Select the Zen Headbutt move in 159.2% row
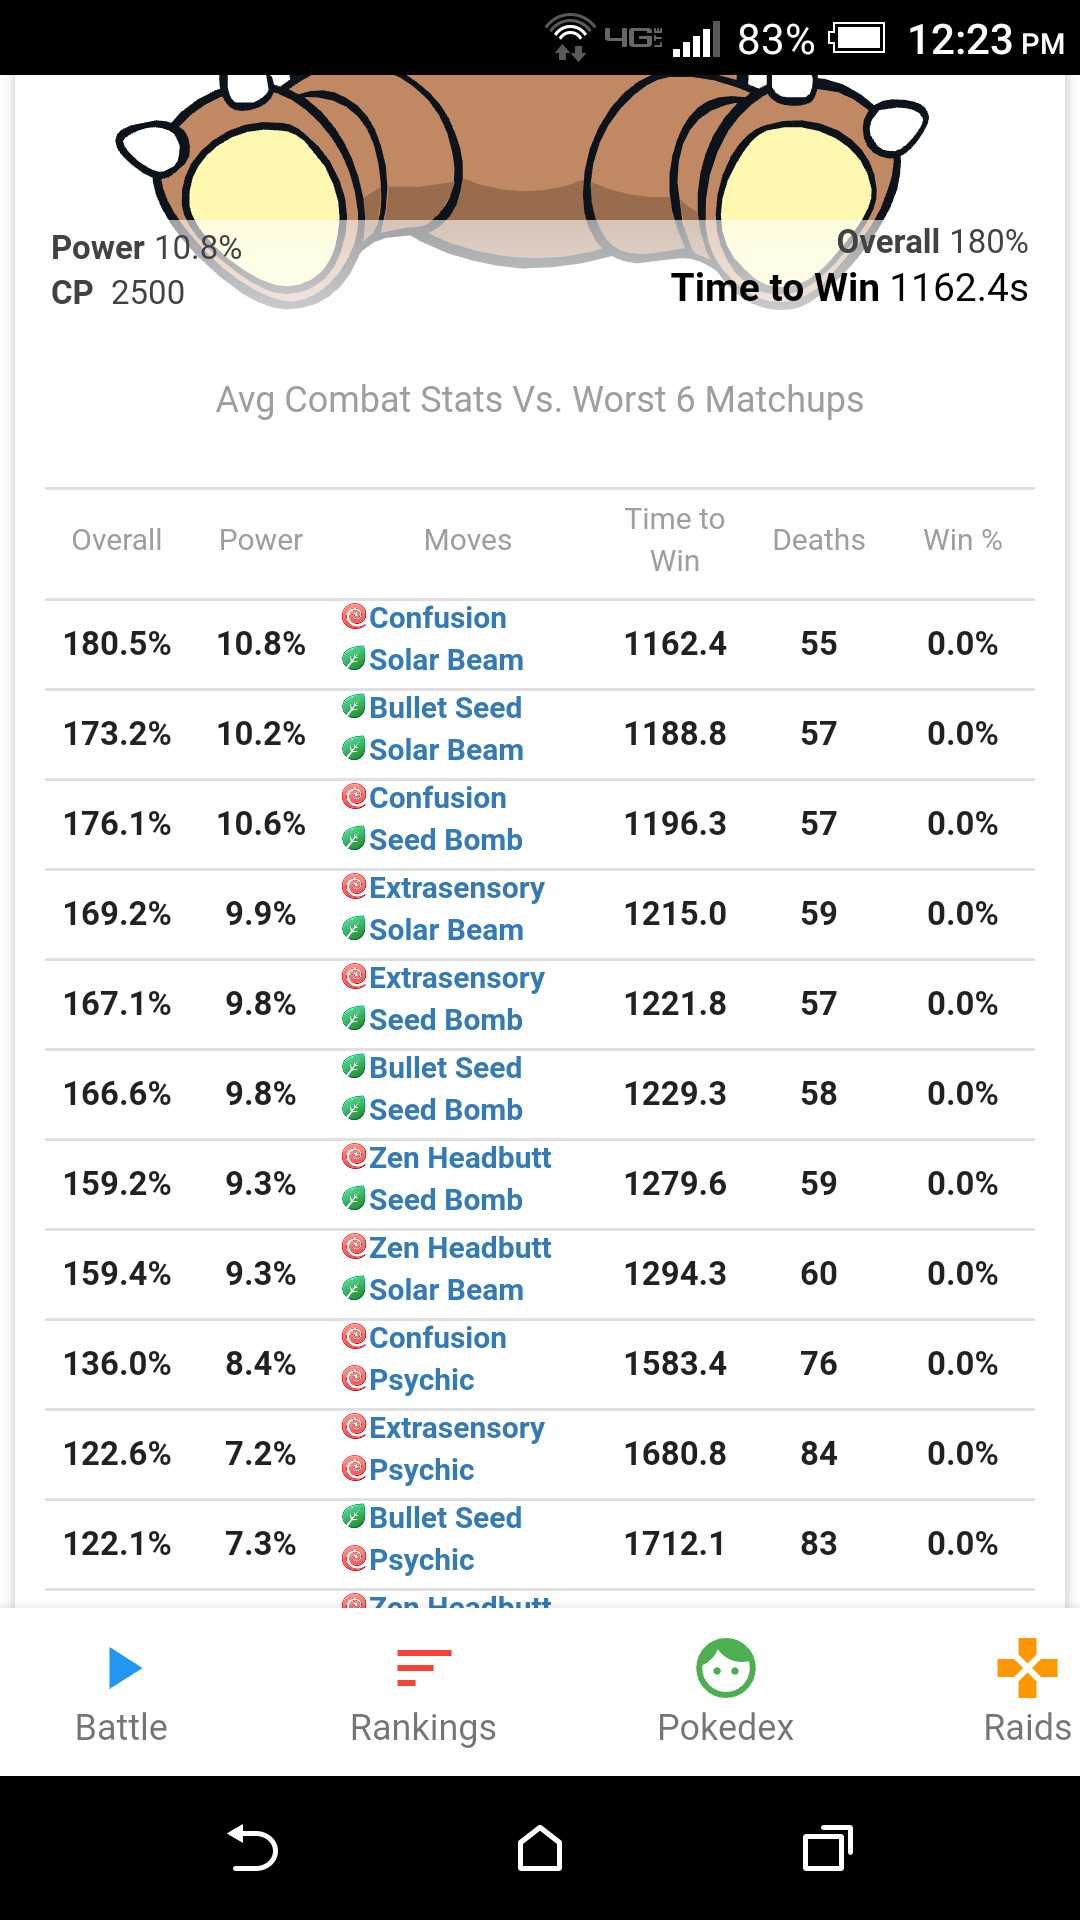 460,1158
